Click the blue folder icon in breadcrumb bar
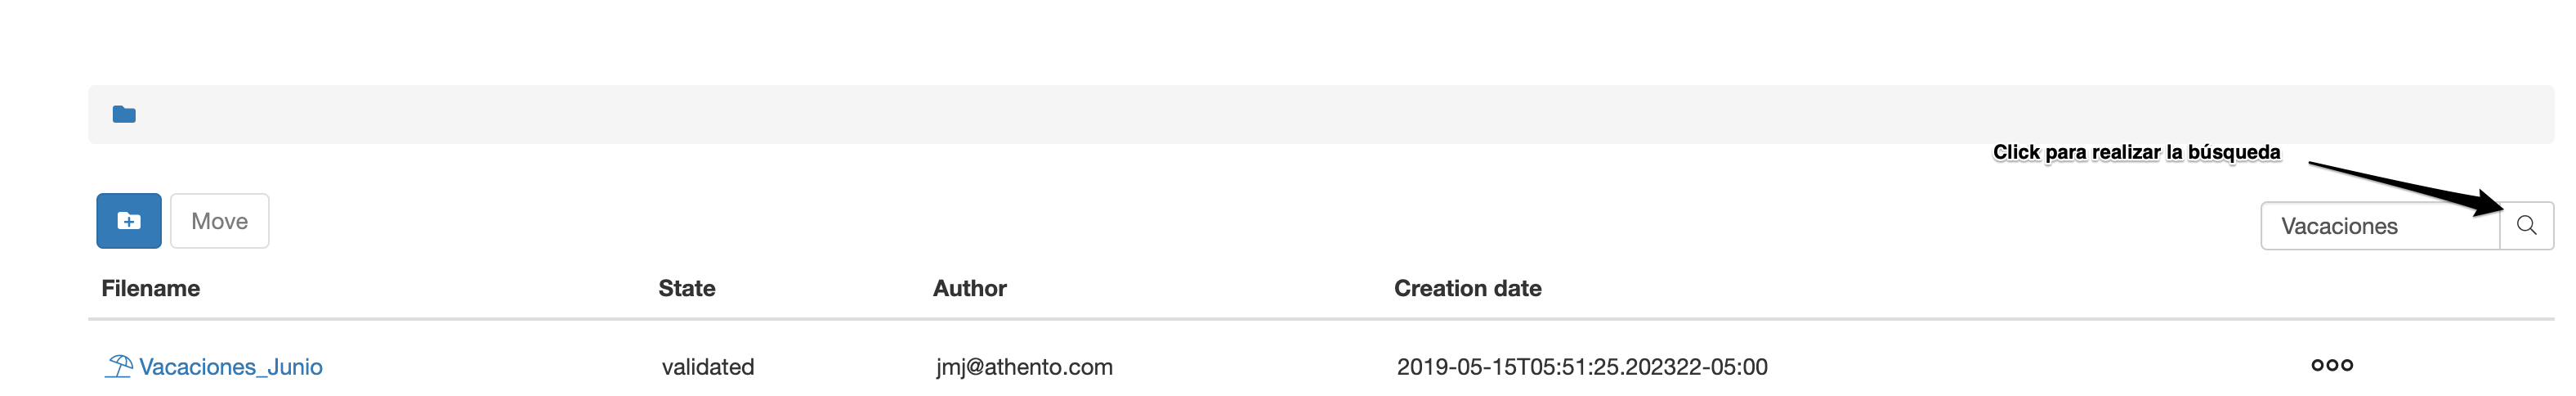The image size is (2576, 396). [x=124, y=114]
